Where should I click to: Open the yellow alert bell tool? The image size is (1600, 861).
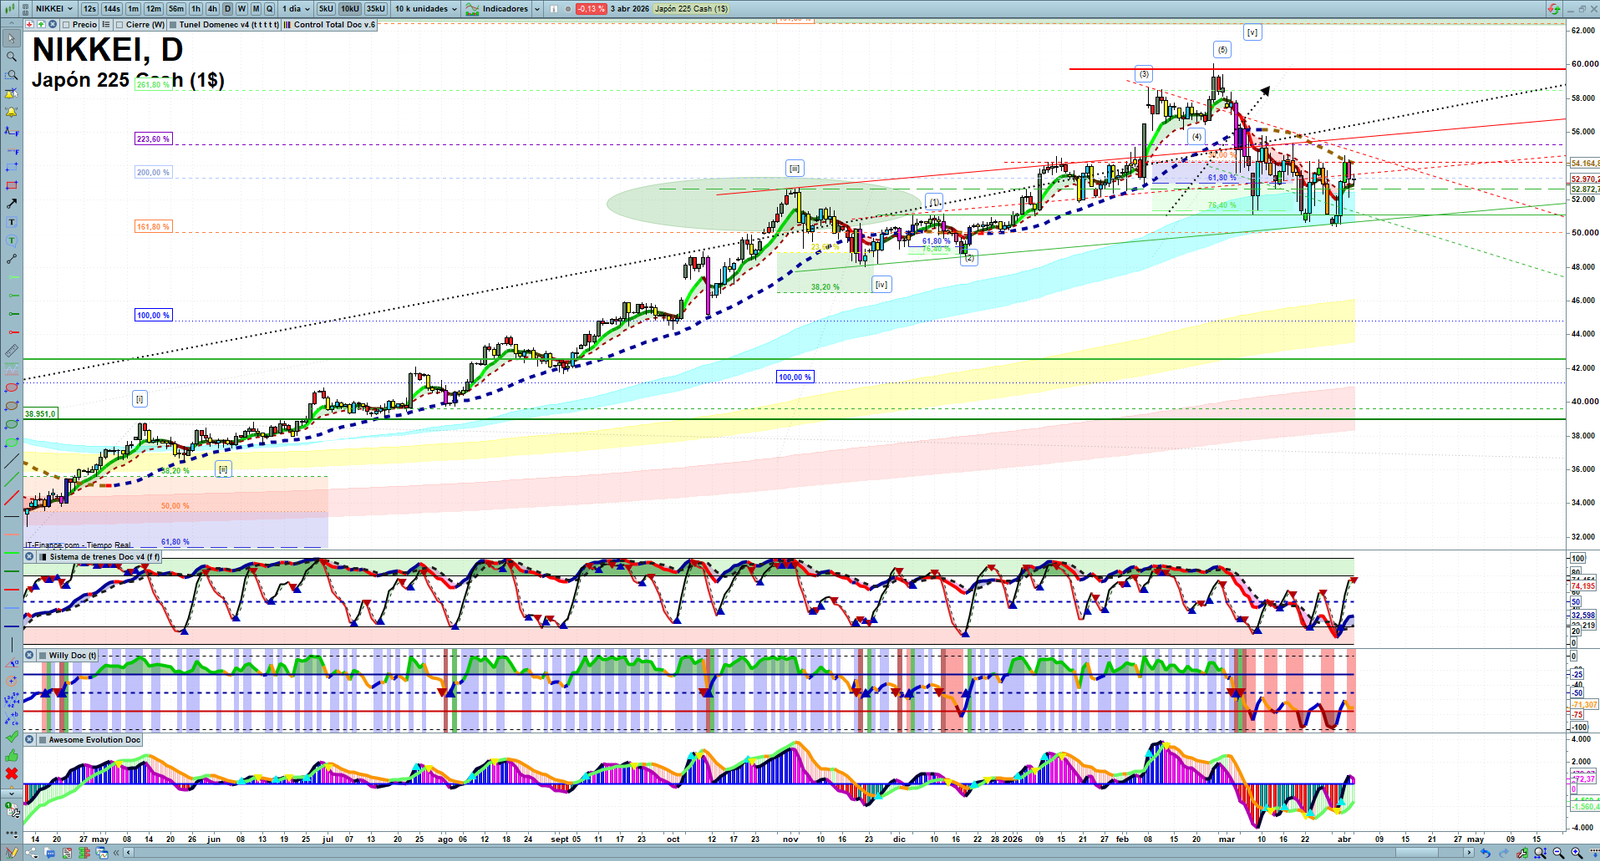(11, 112)
